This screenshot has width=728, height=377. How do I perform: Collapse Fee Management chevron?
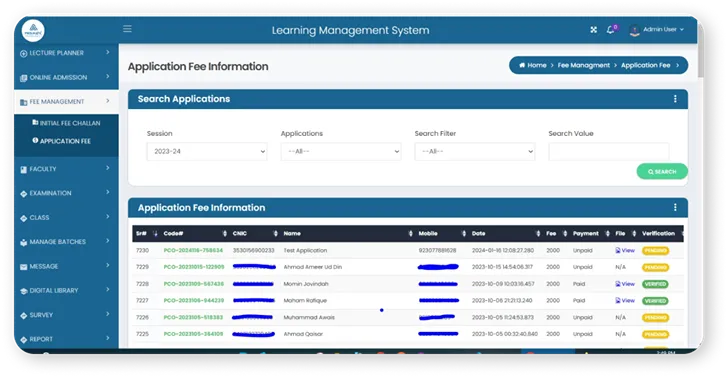tap(108, 100)
